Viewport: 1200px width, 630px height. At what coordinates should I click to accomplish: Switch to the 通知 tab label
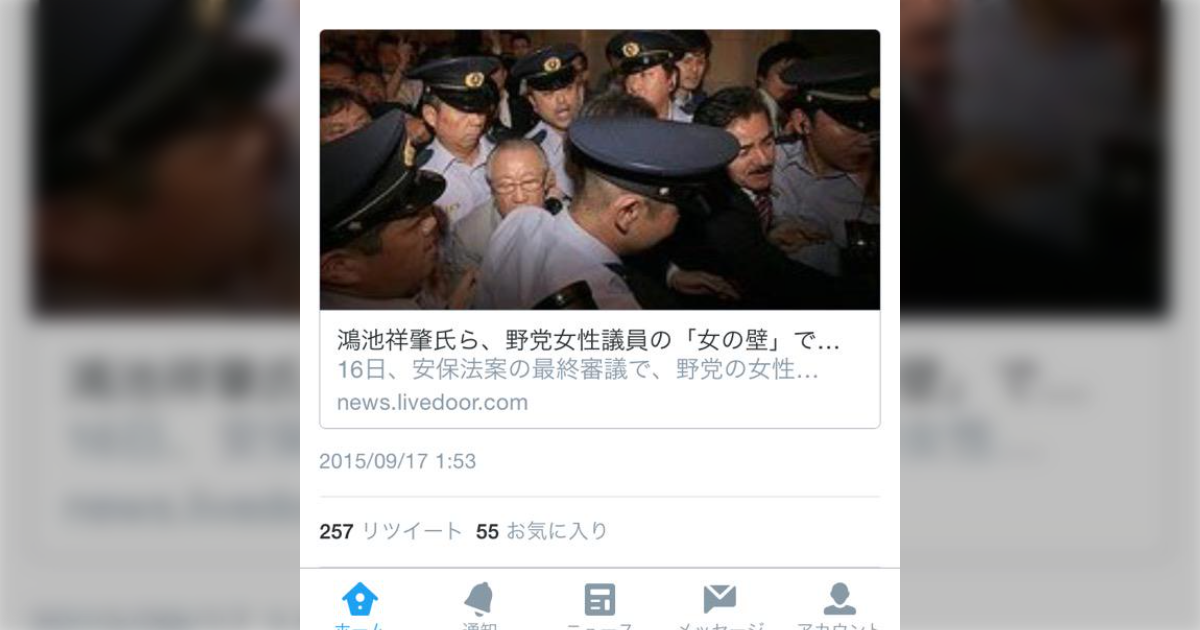479,625
